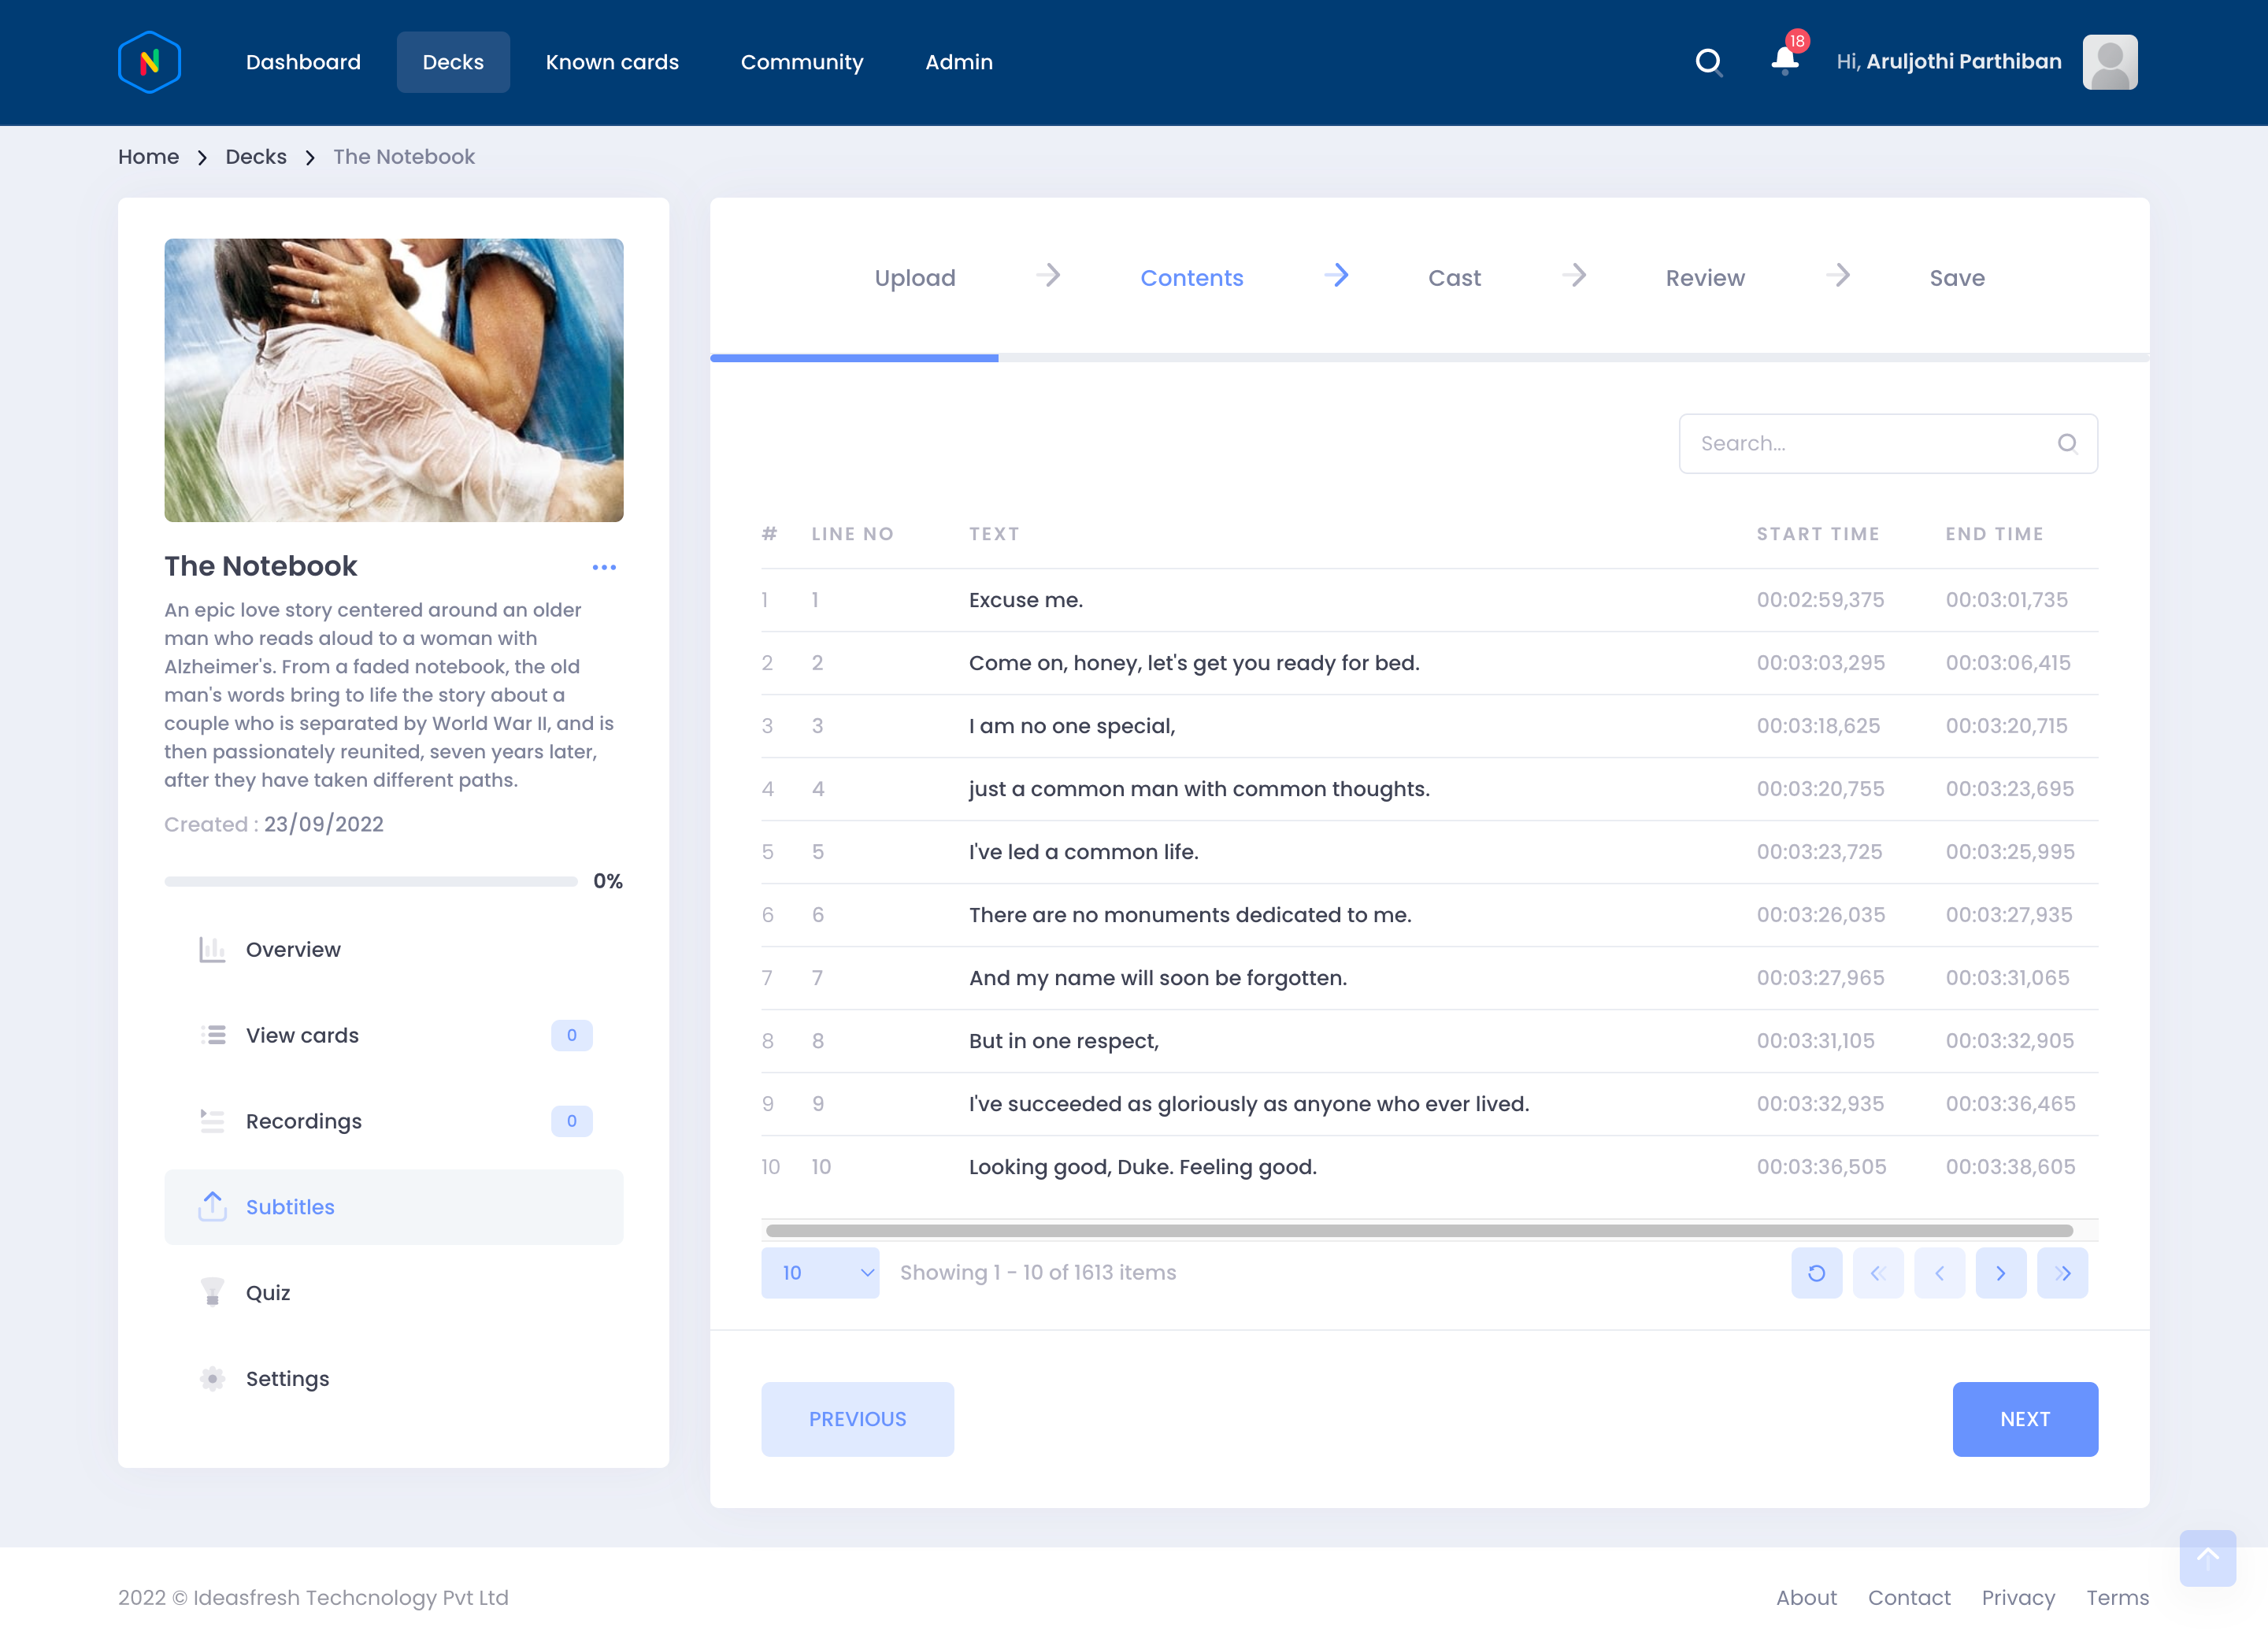Viewport: 2268px width, 1649px height.
Task: Open Settings in the sidebar
Action: [394, 1378]
